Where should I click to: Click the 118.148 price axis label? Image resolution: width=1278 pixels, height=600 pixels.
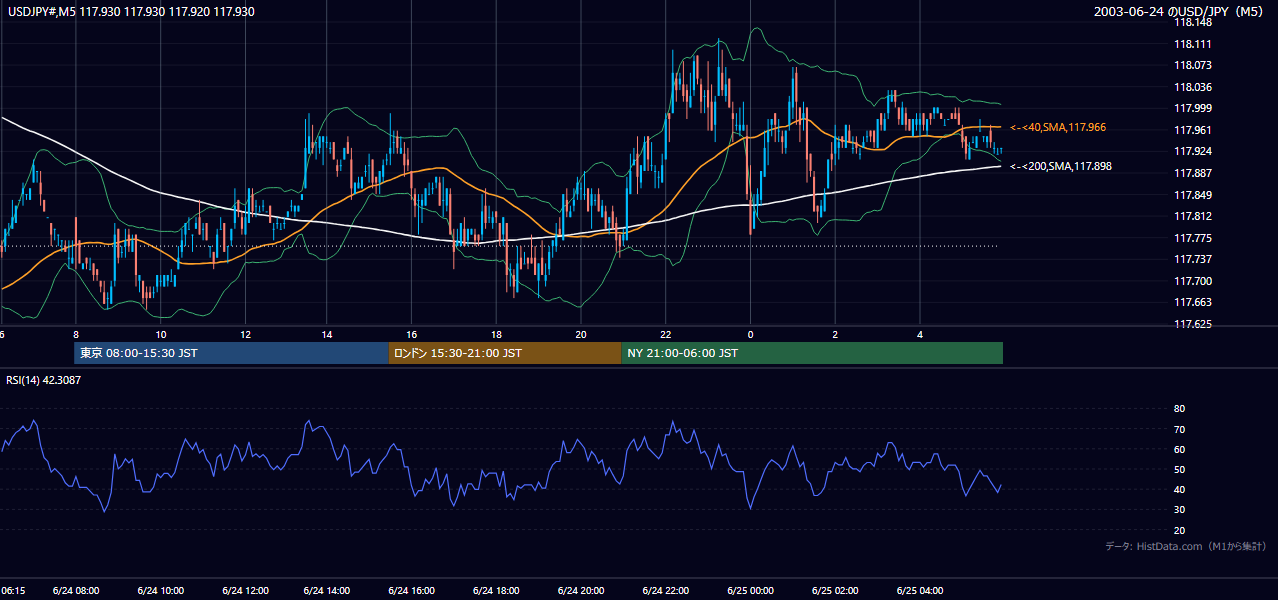tap(1193, 22)
